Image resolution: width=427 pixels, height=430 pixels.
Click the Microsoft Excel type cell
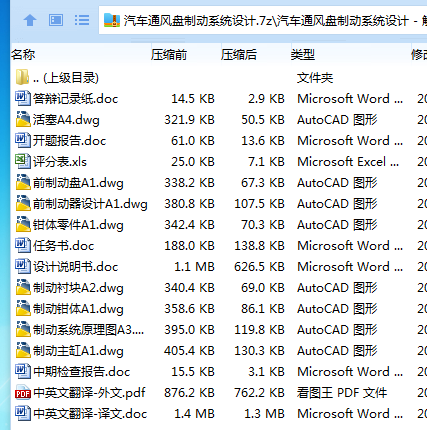click(348, 162)
